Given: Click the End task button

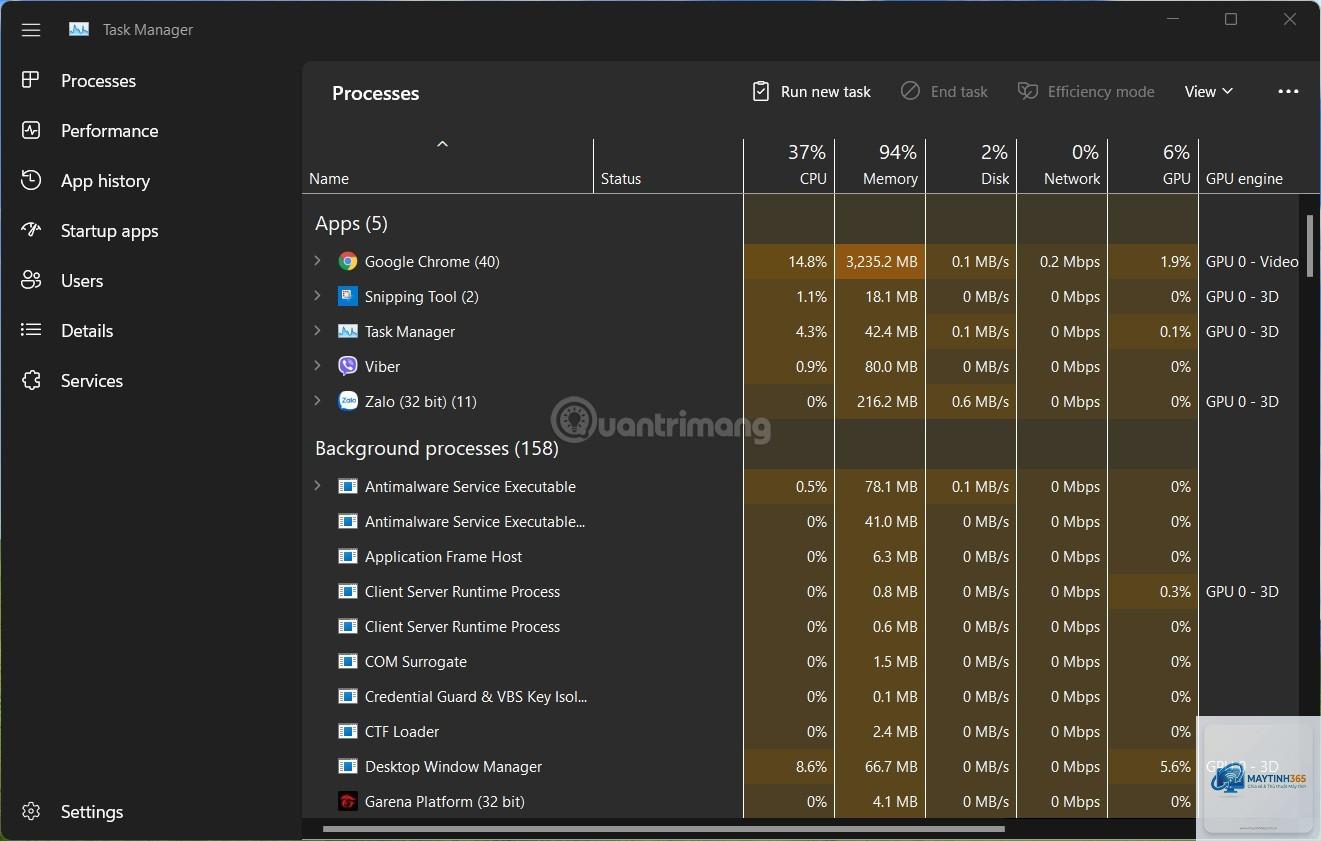Looking at the screenshot, I should pos(944,92).
